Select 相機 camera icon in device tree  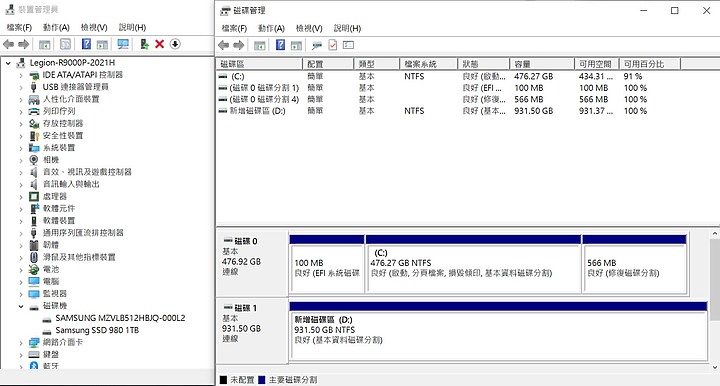[x=34, y=160]
